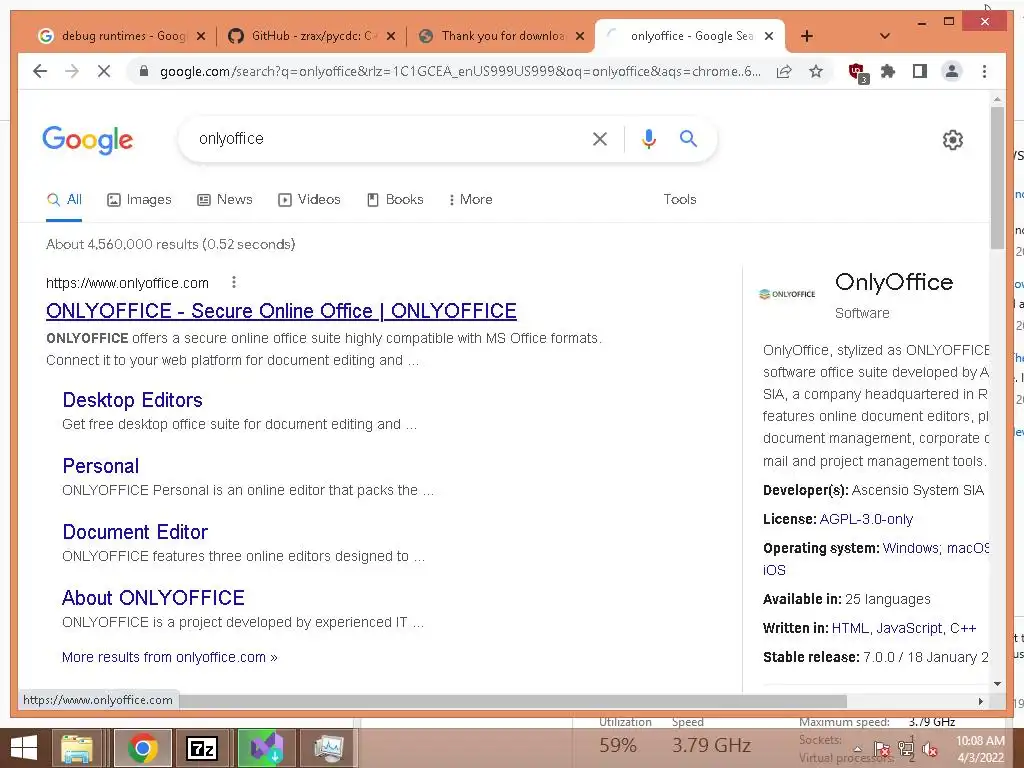
Task: Open More results from onlyoffice.com
Action: [170, 657]
